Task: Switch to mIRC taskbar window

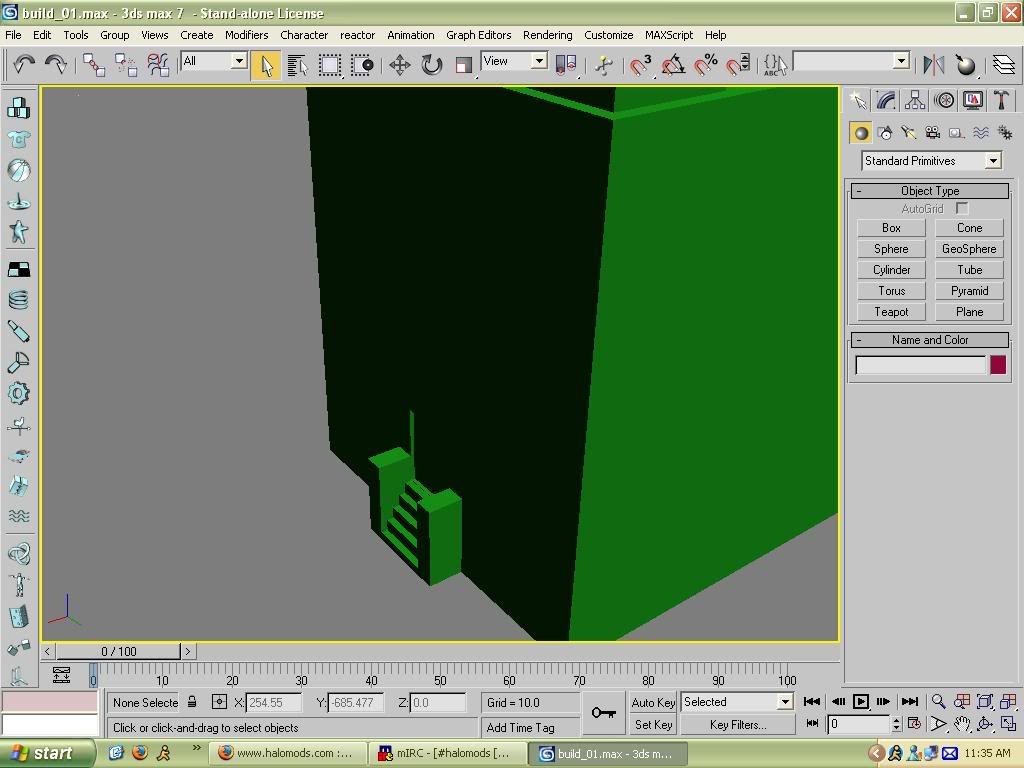Action: pyautogui.click(x=447, y=753)
